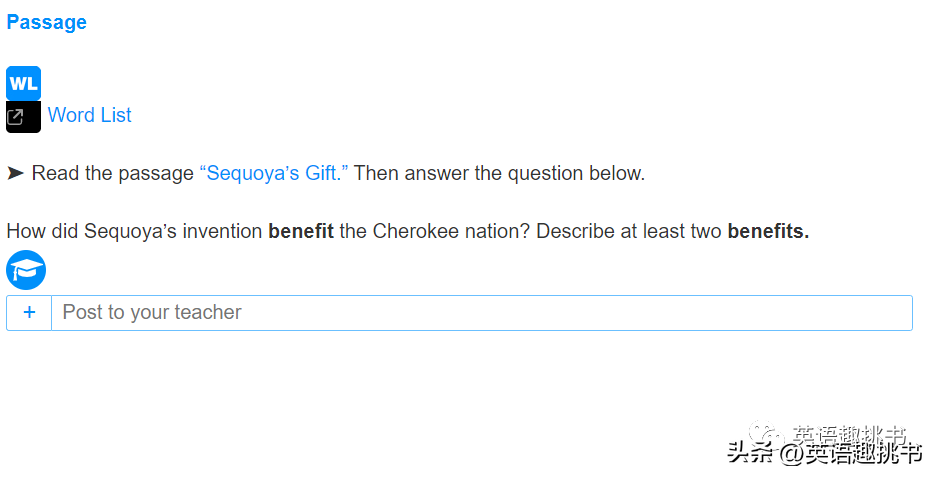Image resolution: width=937 pixels, height=478 pixels.
Task: Click the question about Sequoya's invention
Action: [408, 231]
